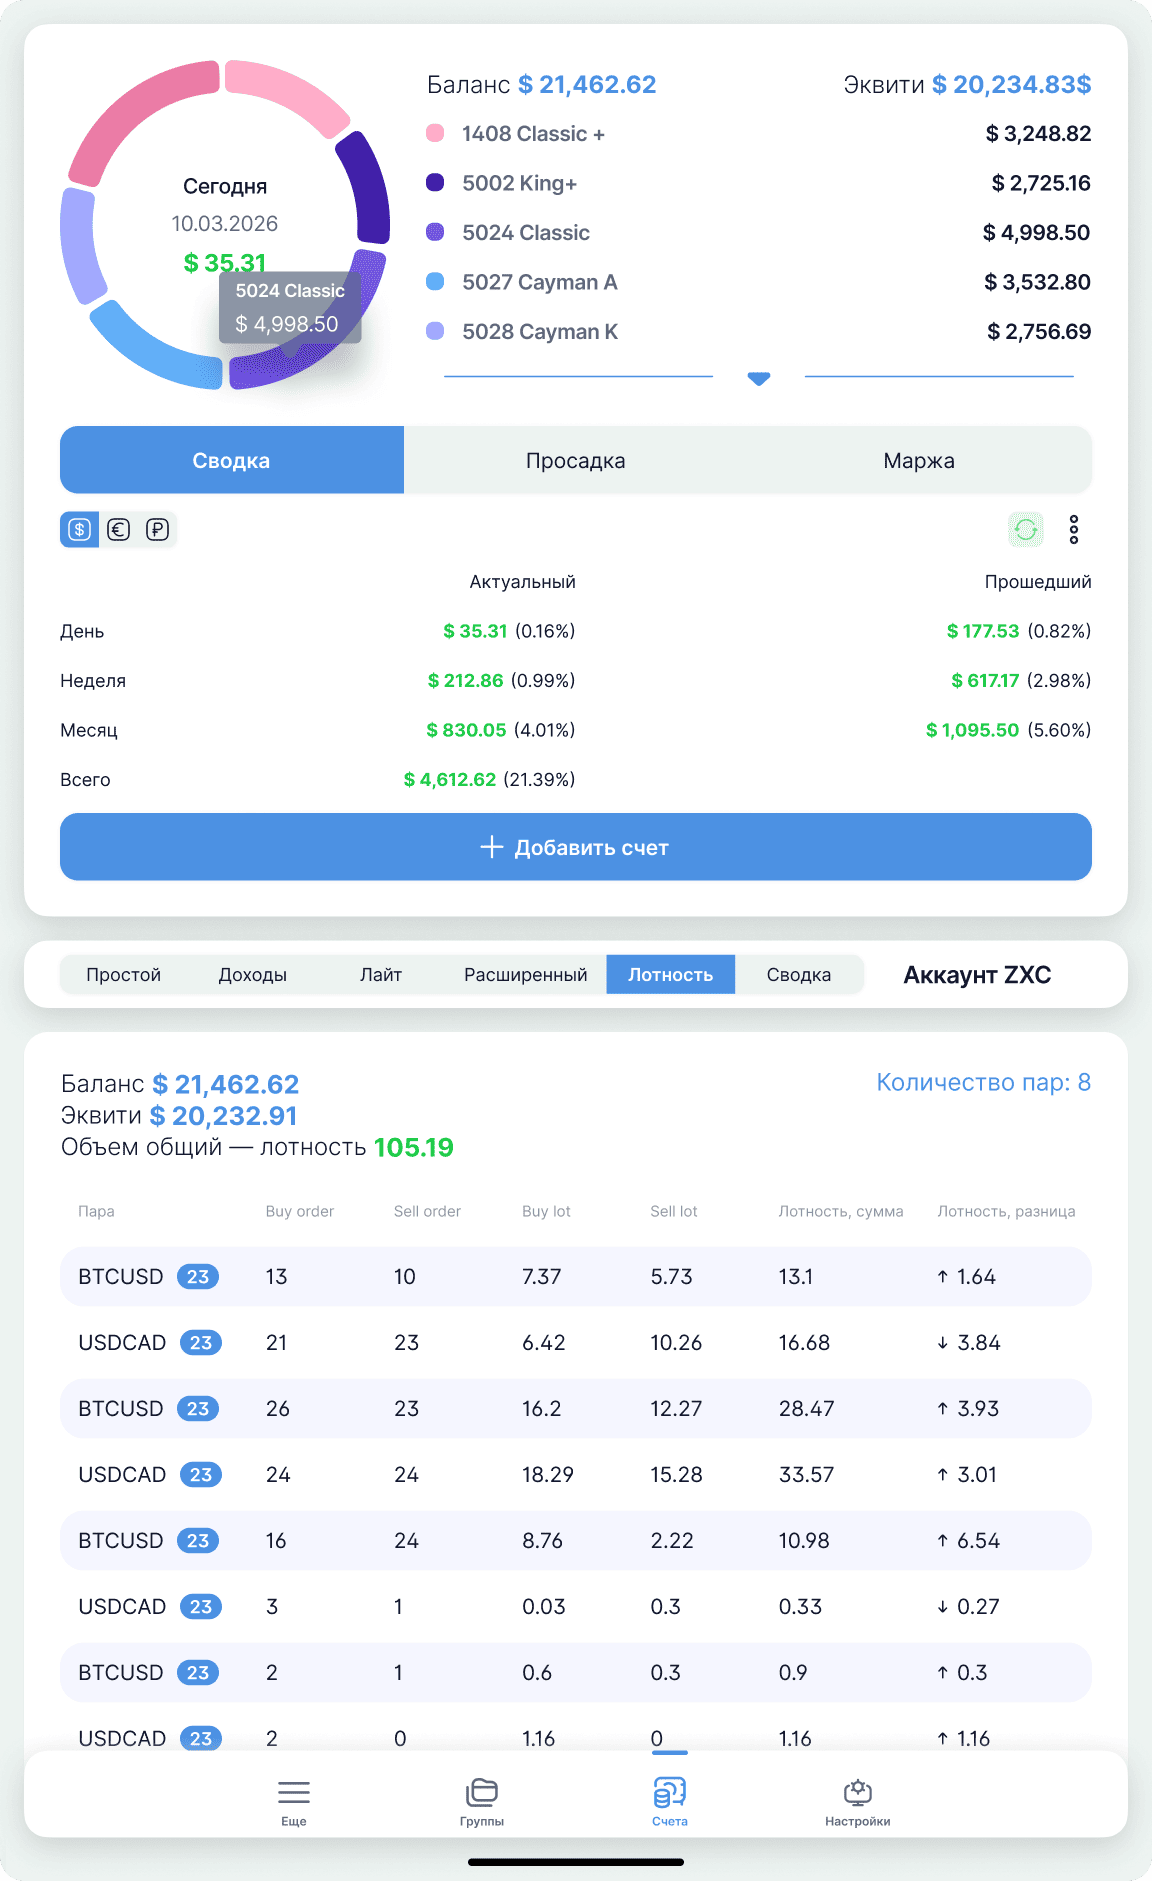This screenshot has height=1881, width=1152.
Task: Click the green refresh icon
Action: [x=1025, y=529]
